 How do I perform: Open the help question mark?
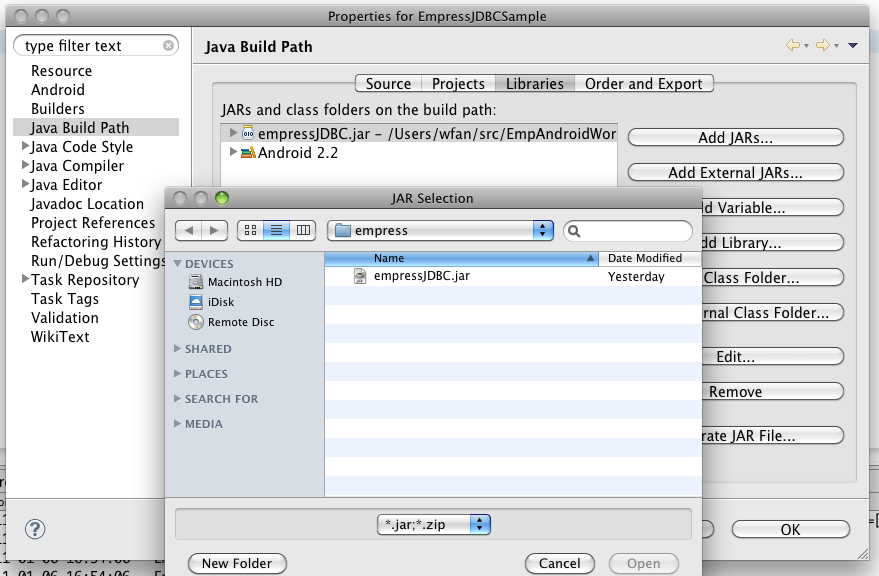35,529
